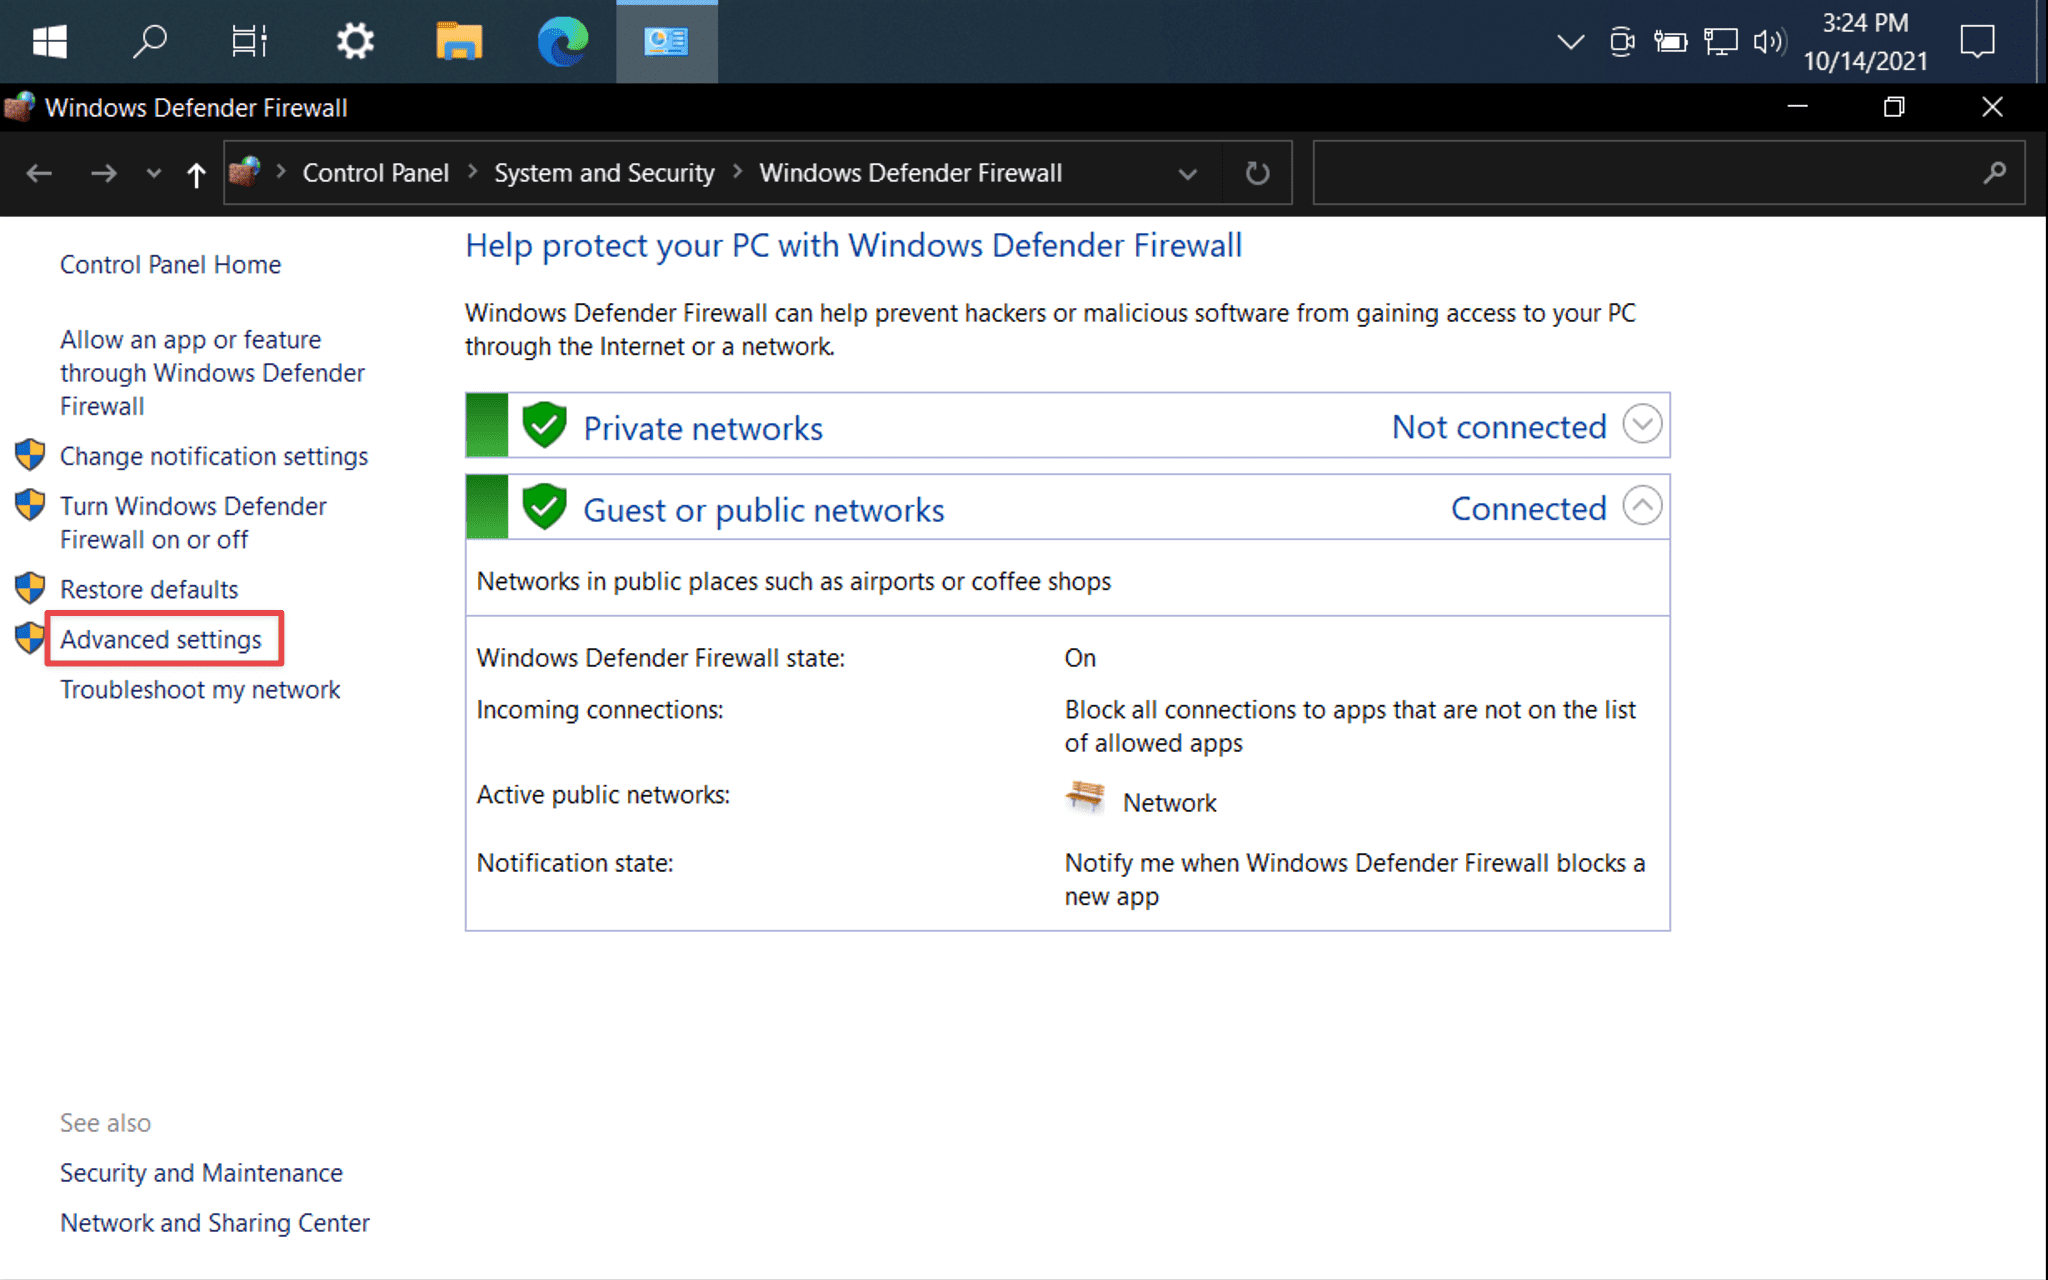Open Turn Windows Defender Firewall on or off
Screen dimensions: 2048x1280
click(193, 523)
